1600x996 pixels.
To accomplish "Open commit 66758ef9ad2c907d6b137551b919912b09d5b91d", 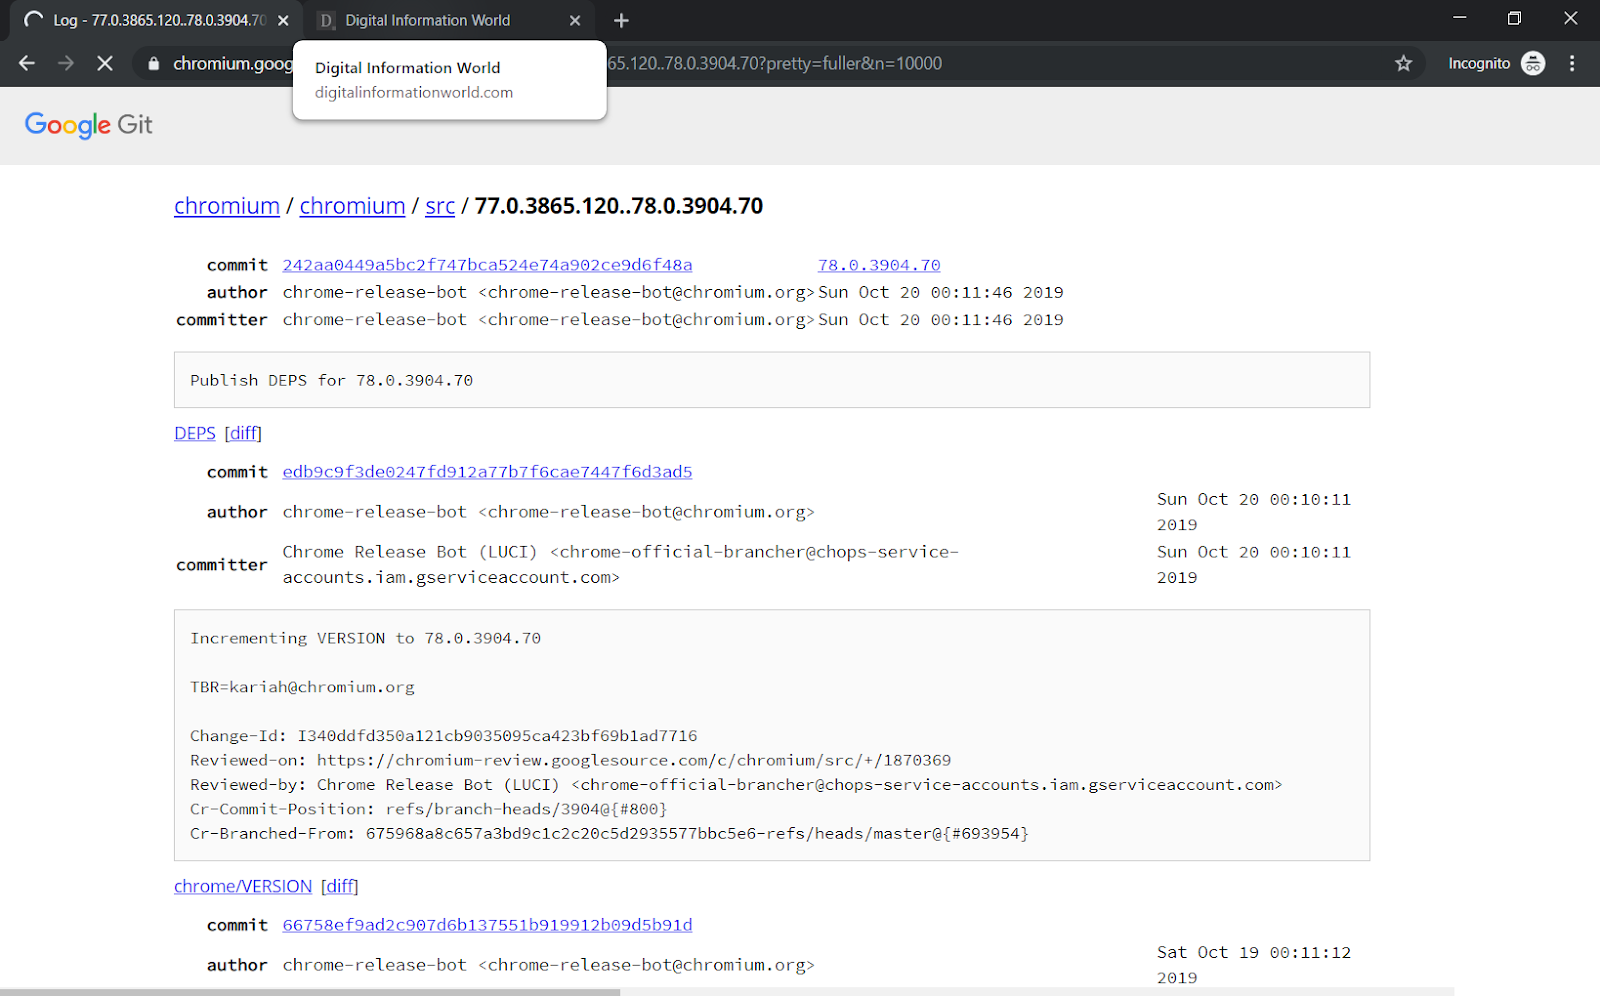I will pos(487,925).
